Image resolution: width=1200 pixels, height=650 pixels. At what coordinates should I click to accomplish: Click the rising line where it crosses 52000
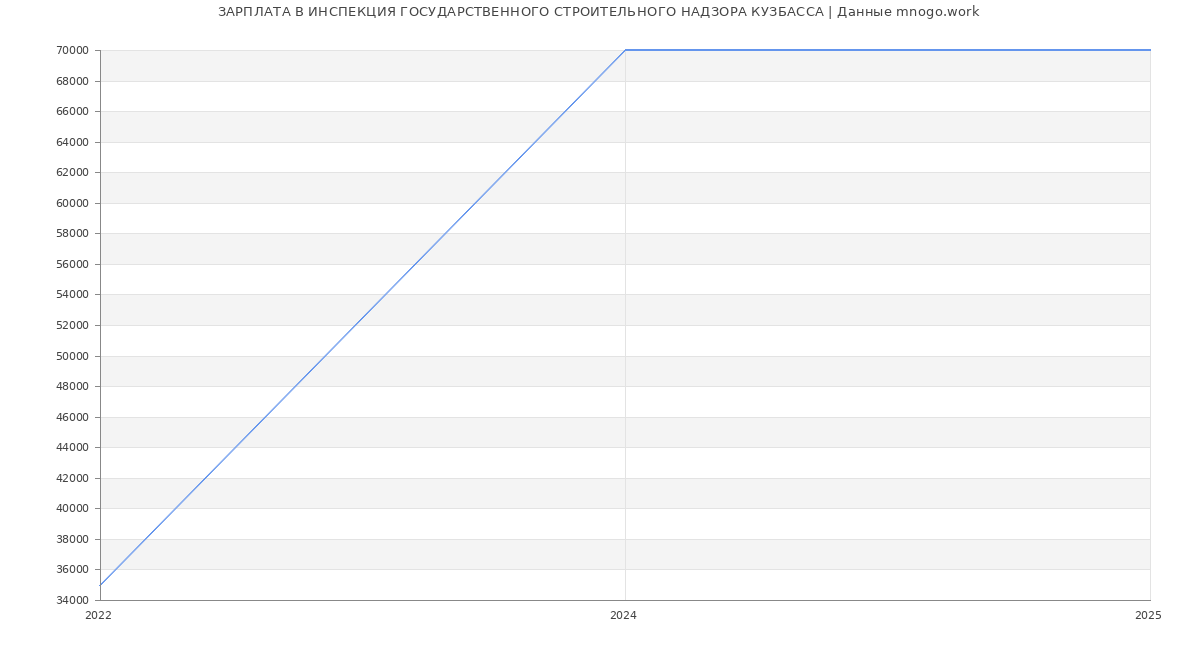(355, 325)
